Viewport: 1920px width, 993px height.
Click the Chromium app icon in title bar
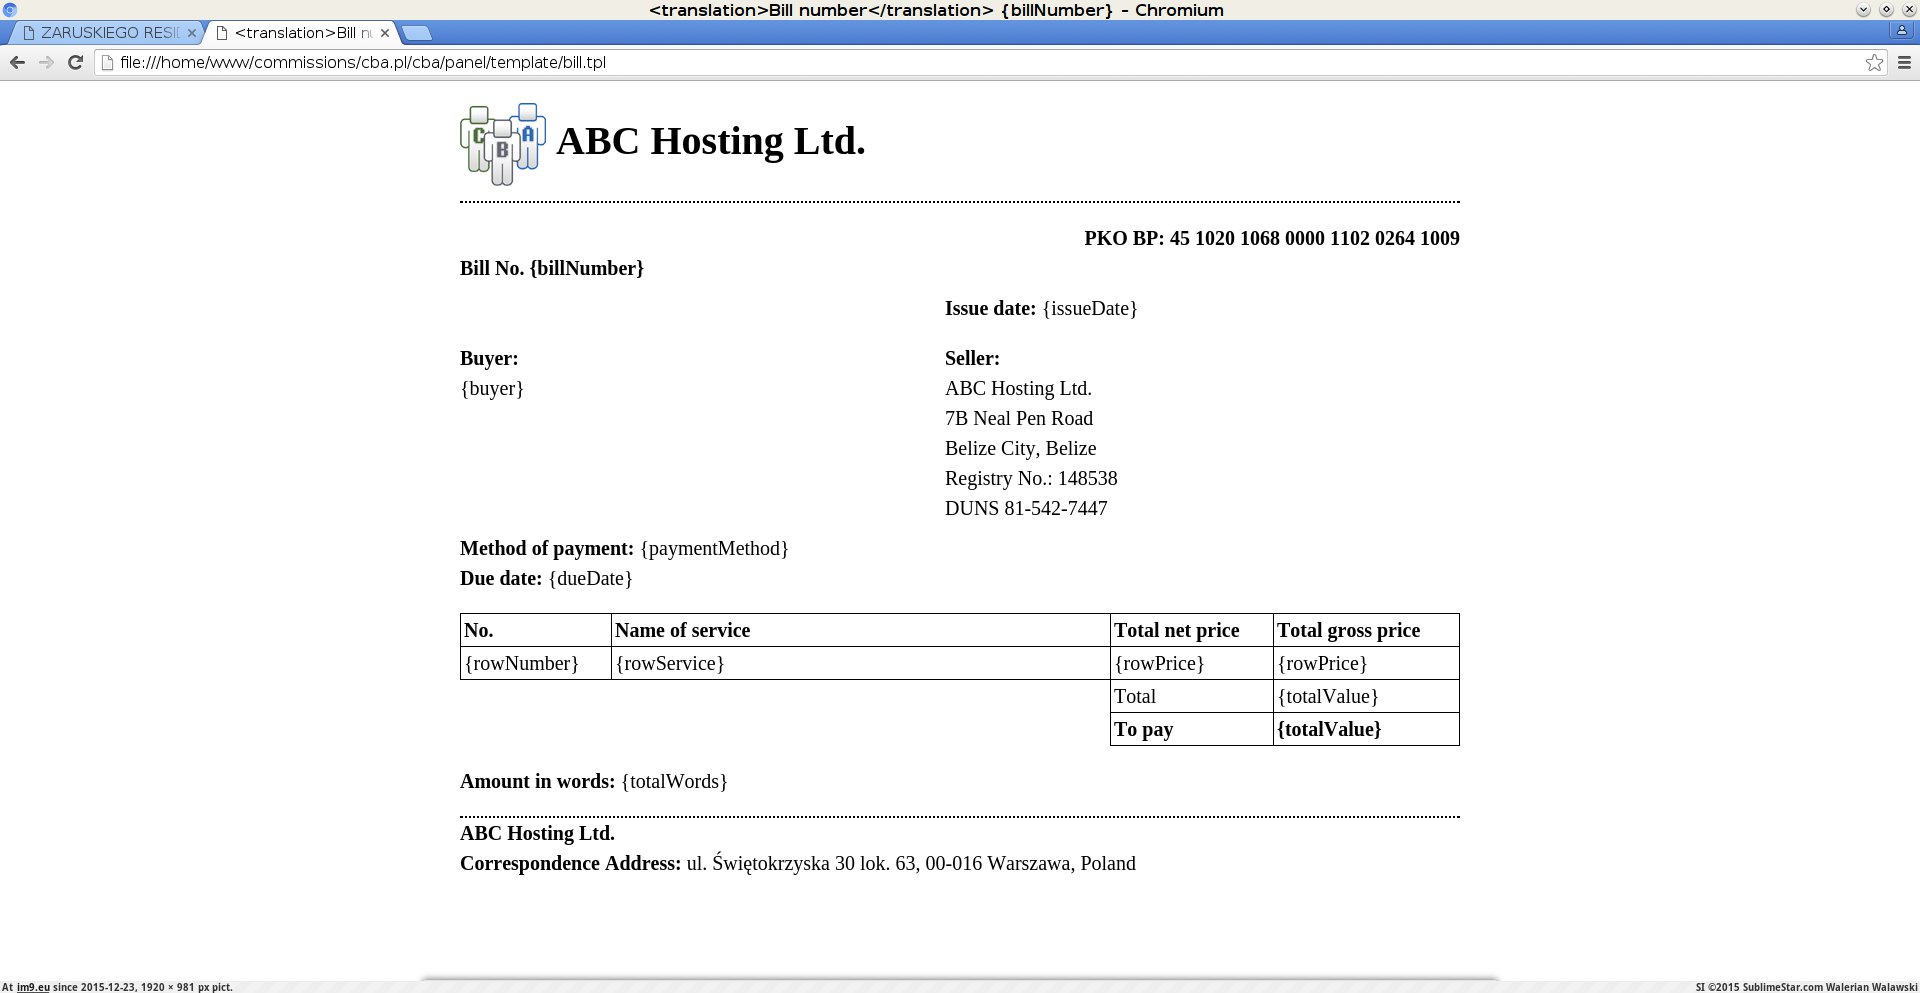(x=9, y=10)
